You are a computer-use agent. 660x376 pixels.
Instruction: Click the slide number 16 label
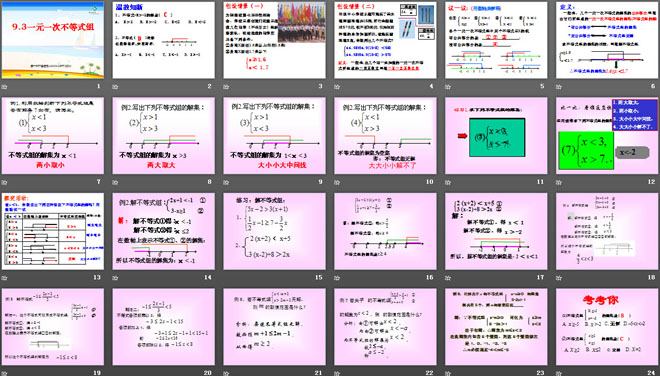[429, 277]
